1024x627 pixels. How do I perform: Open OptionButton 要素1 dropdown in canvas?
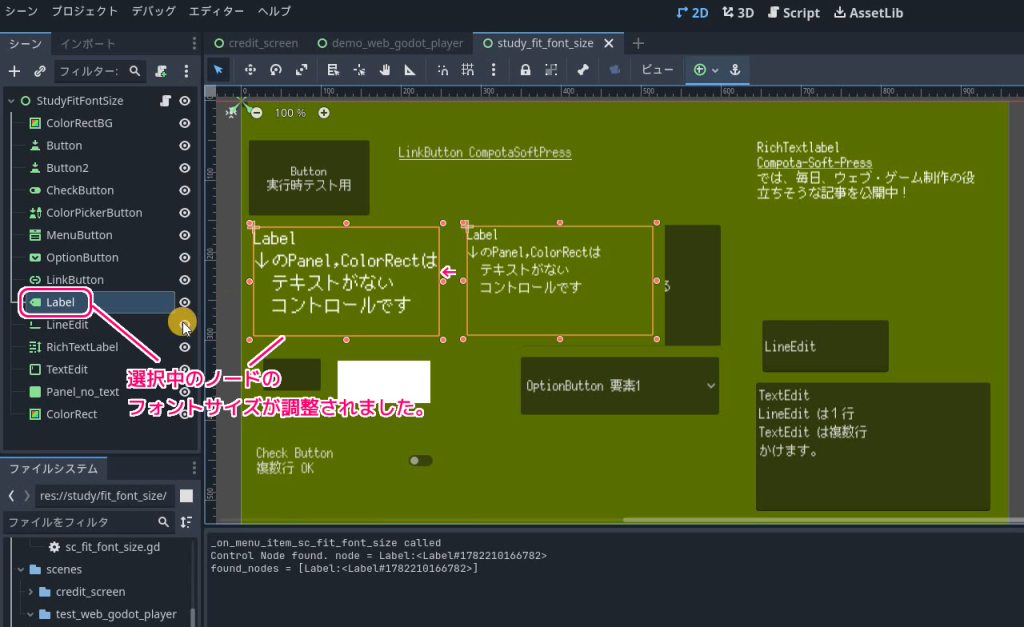click(620, 386)
